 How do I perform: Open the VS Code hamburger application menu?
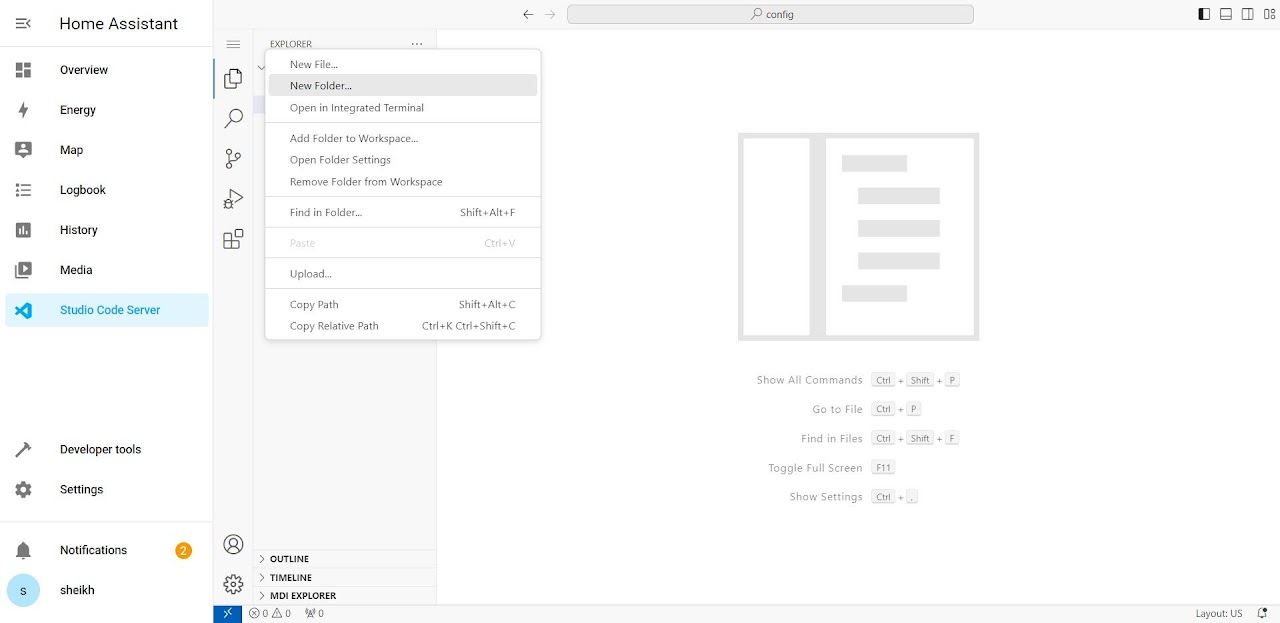tap(233, 44)
